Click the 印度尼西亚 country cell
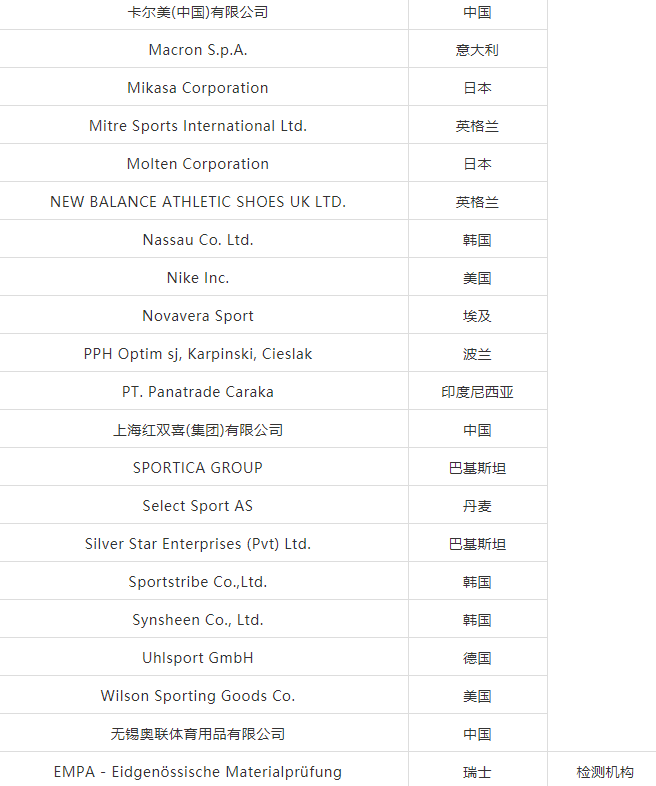 coord(478,392)
